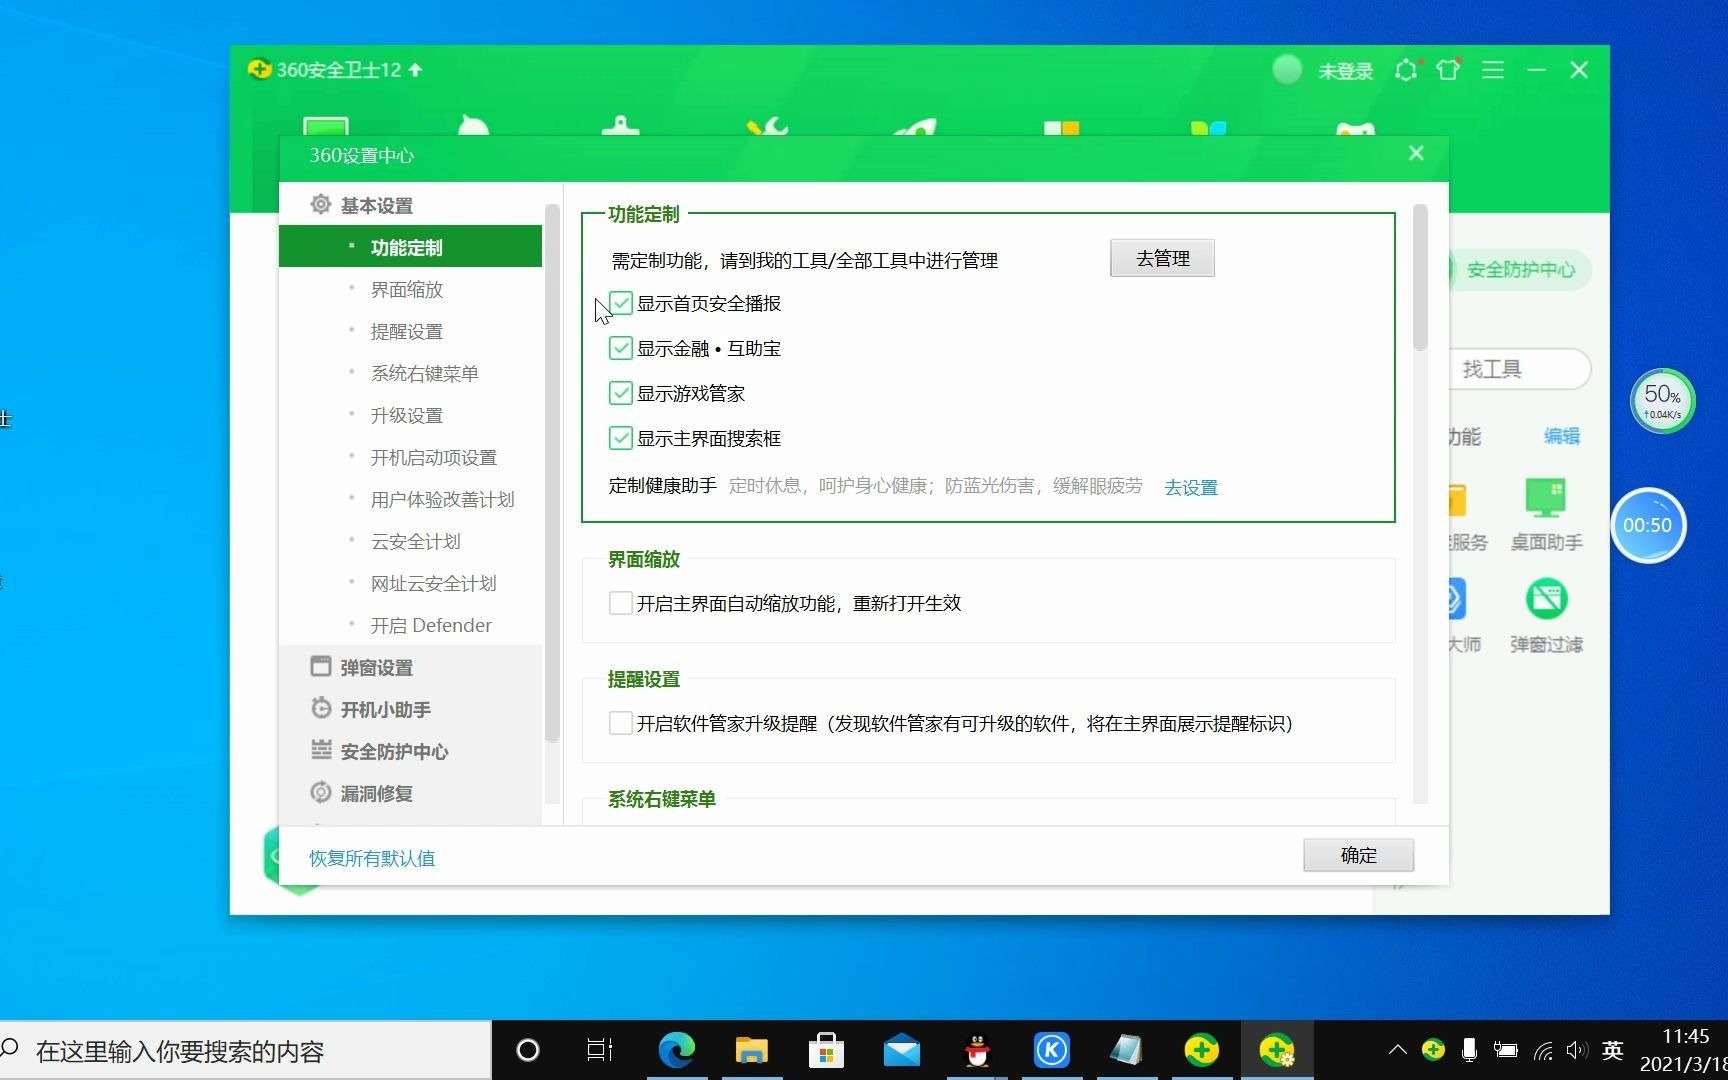Open File Explorer from taskbar
1728x1080 pixels.
coord(751,1050)
